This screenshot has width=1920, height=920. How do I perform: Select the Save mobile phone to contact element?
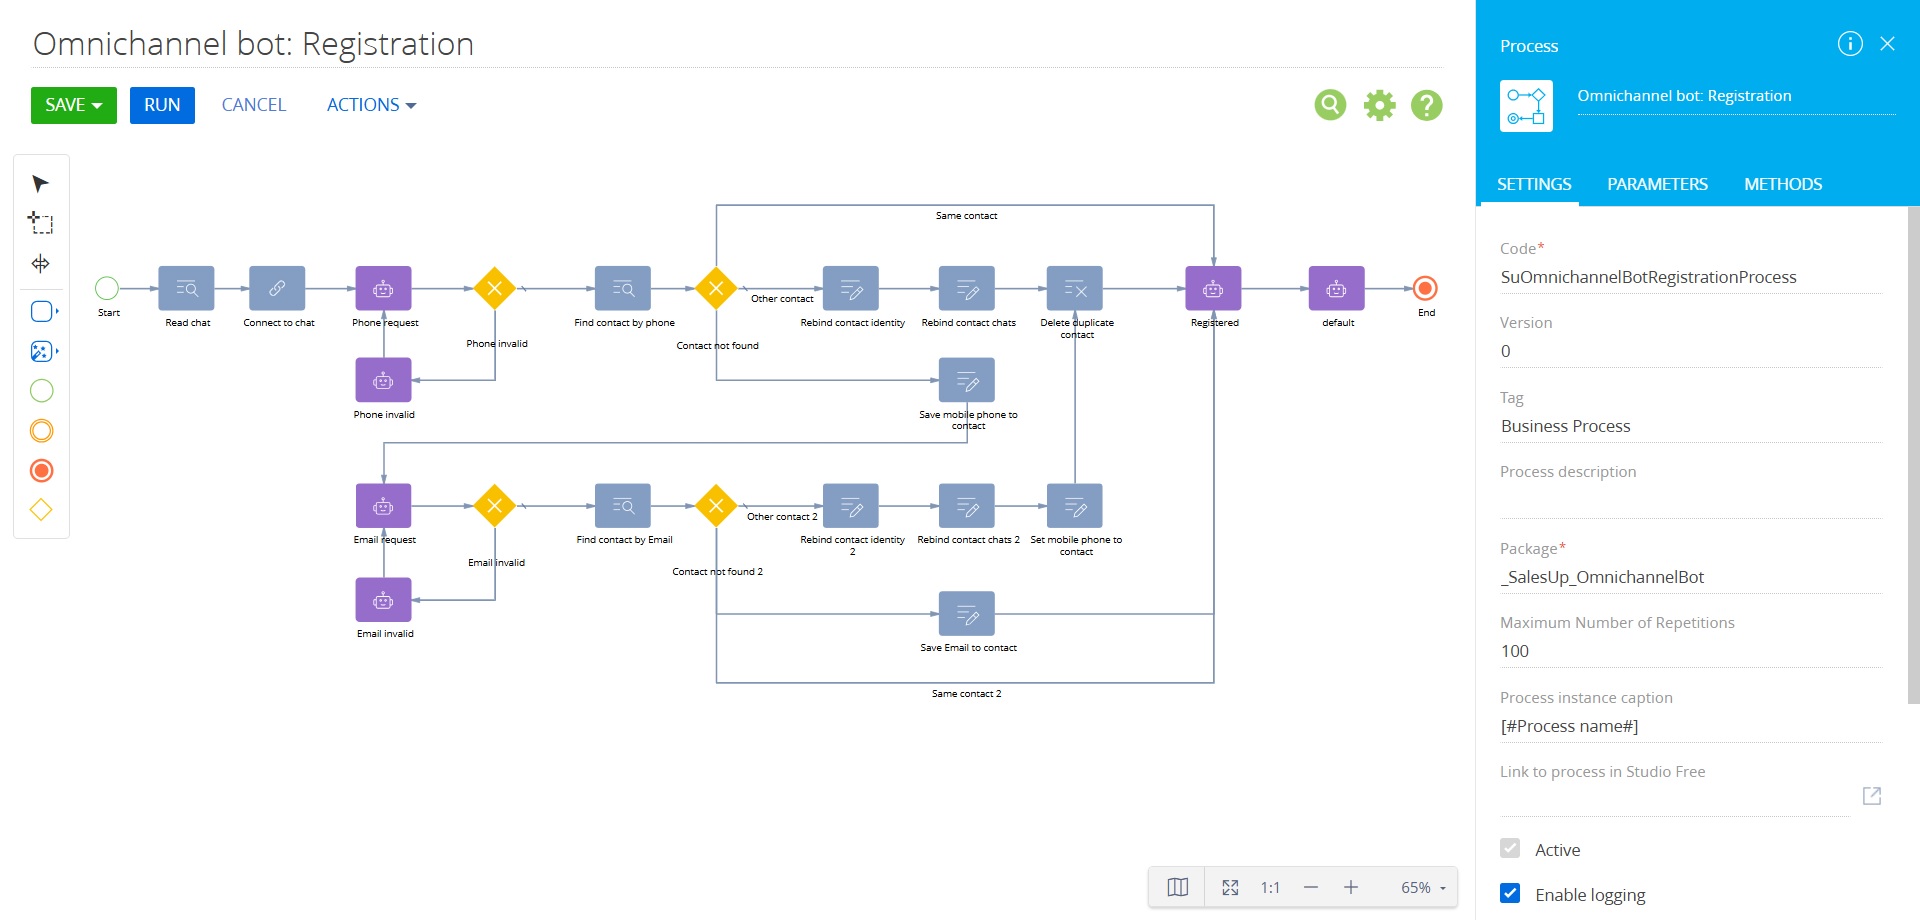point(967,380)
